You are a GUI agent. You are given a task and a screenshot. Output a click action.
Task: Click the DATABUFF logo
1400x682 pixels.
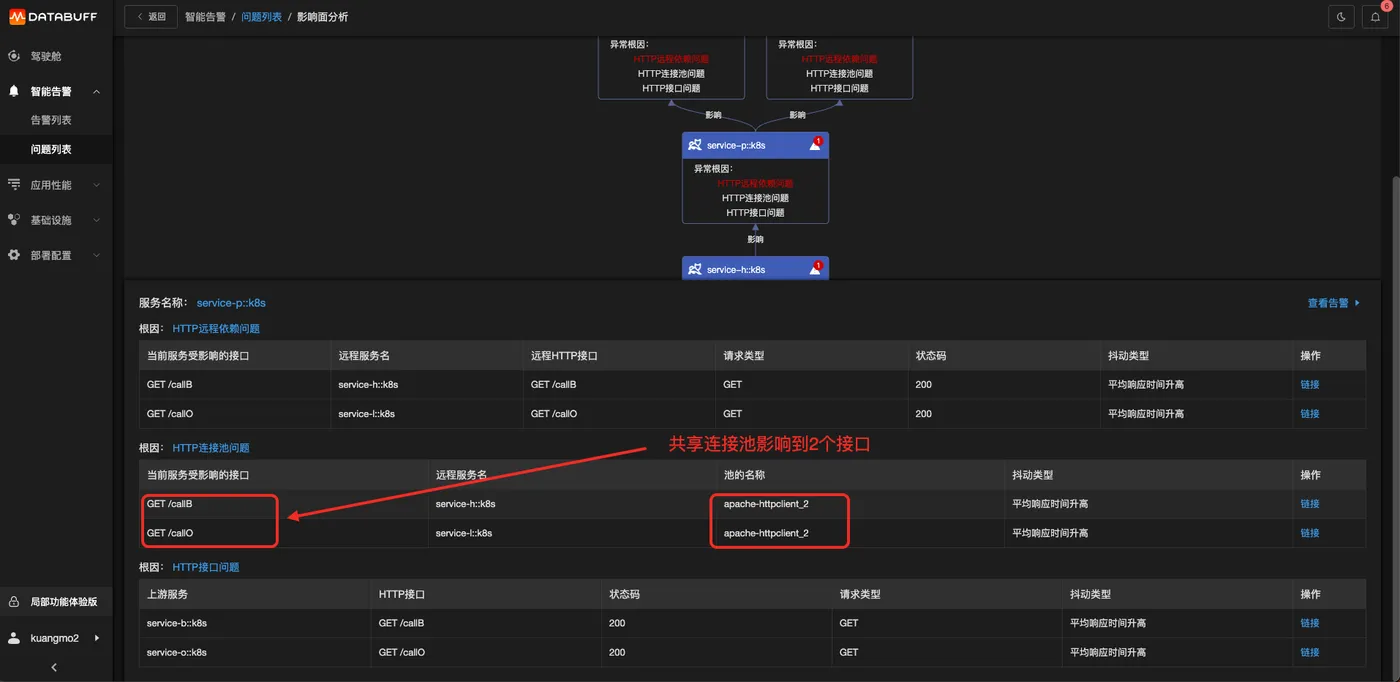[56, 16]
